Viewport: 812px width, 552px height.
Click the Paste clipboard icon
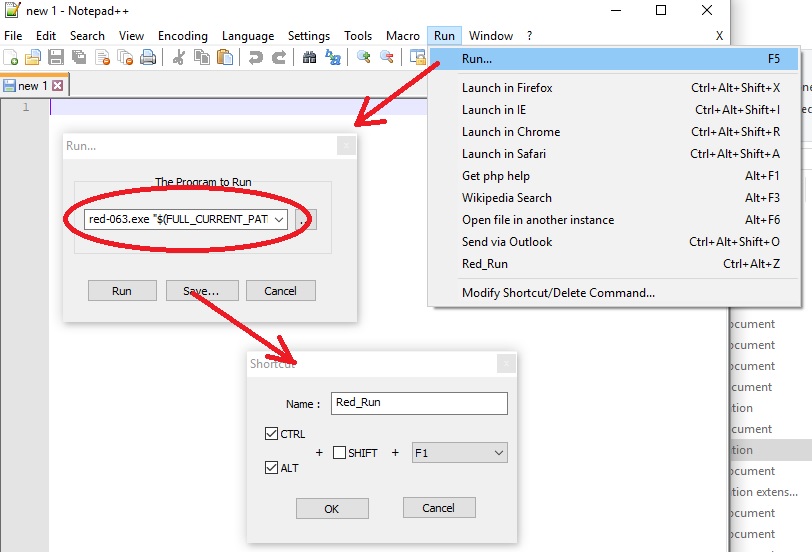click(x=225, y=57)
